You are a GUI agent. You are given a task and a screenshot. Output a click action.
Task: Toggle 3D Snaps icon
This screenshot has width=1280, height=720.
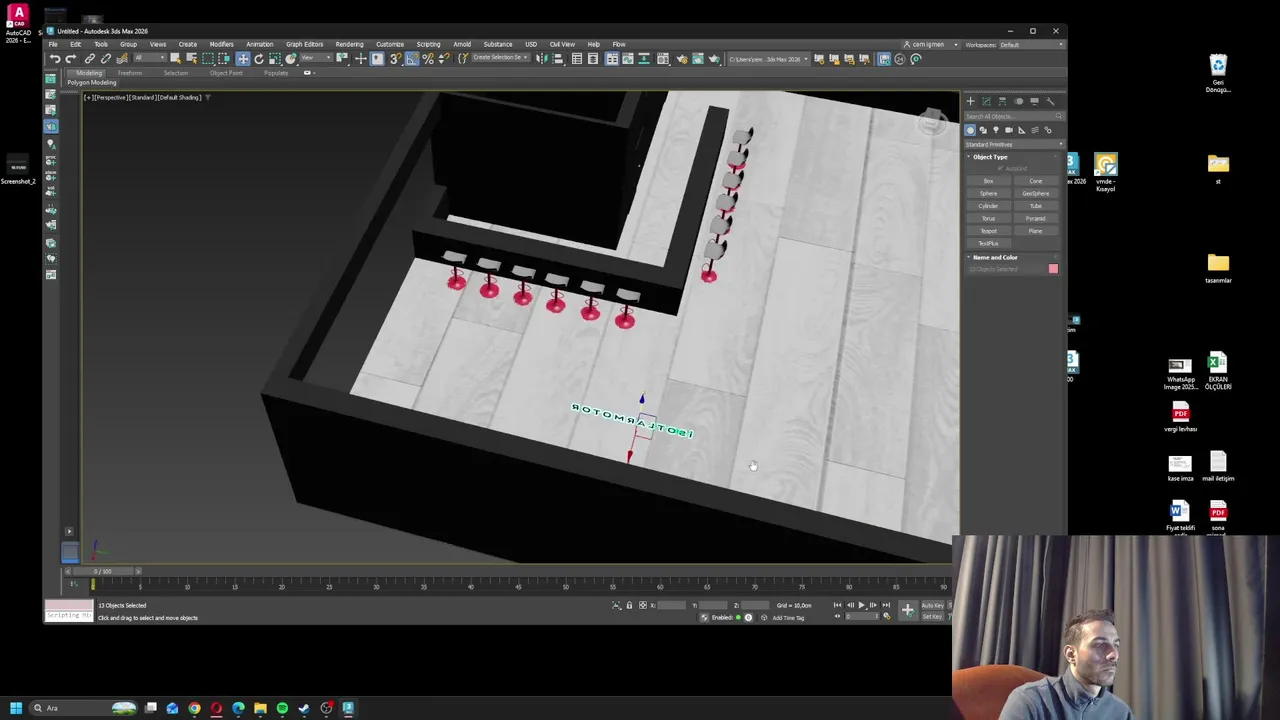coord(395,58)
